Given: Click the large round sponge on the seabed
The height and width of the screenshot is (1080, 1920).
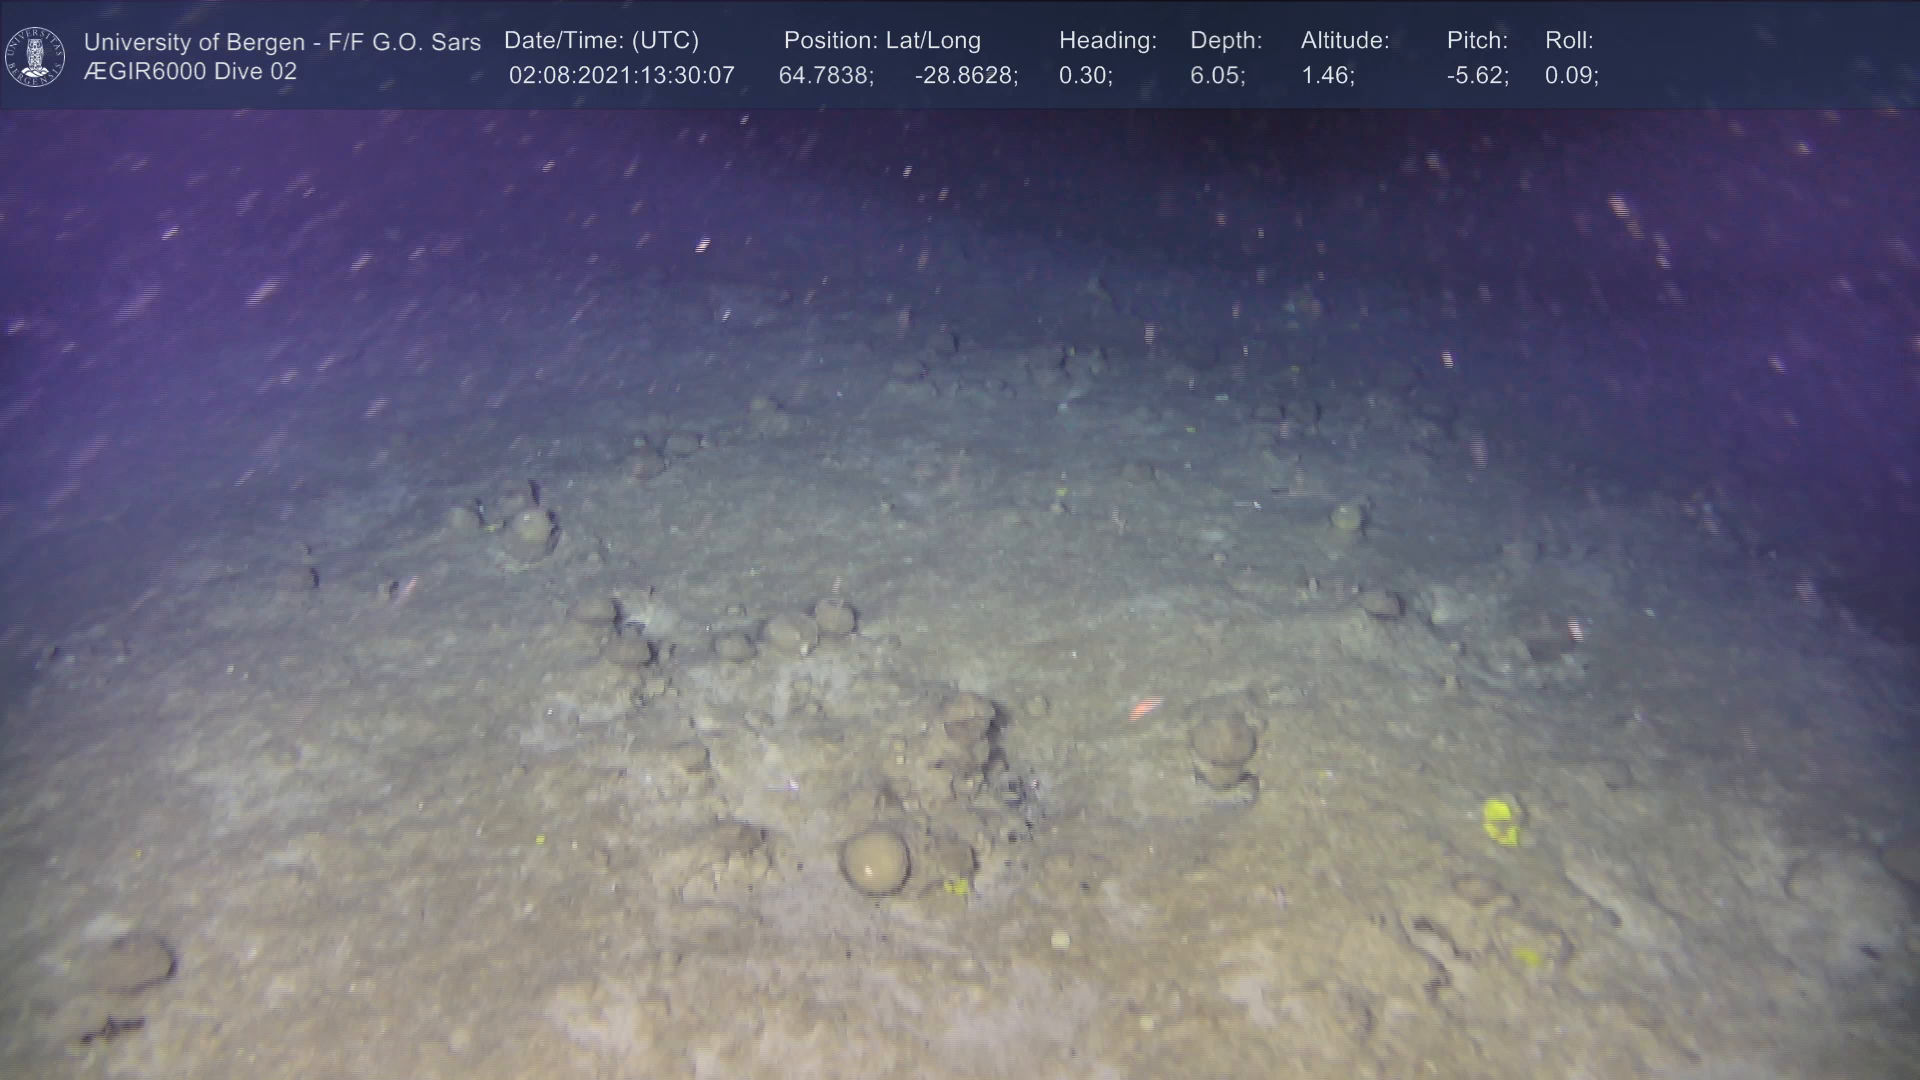Looking at the screenshot, I should 875,860.
